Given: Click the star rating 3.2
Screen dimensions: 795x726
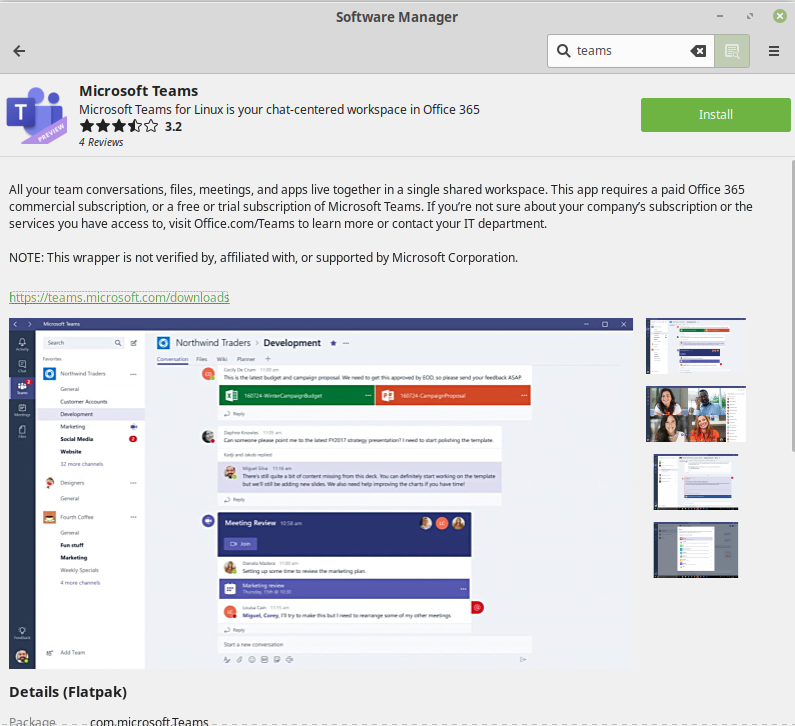Looking at the screenshot, I should (x=131, y=126).
